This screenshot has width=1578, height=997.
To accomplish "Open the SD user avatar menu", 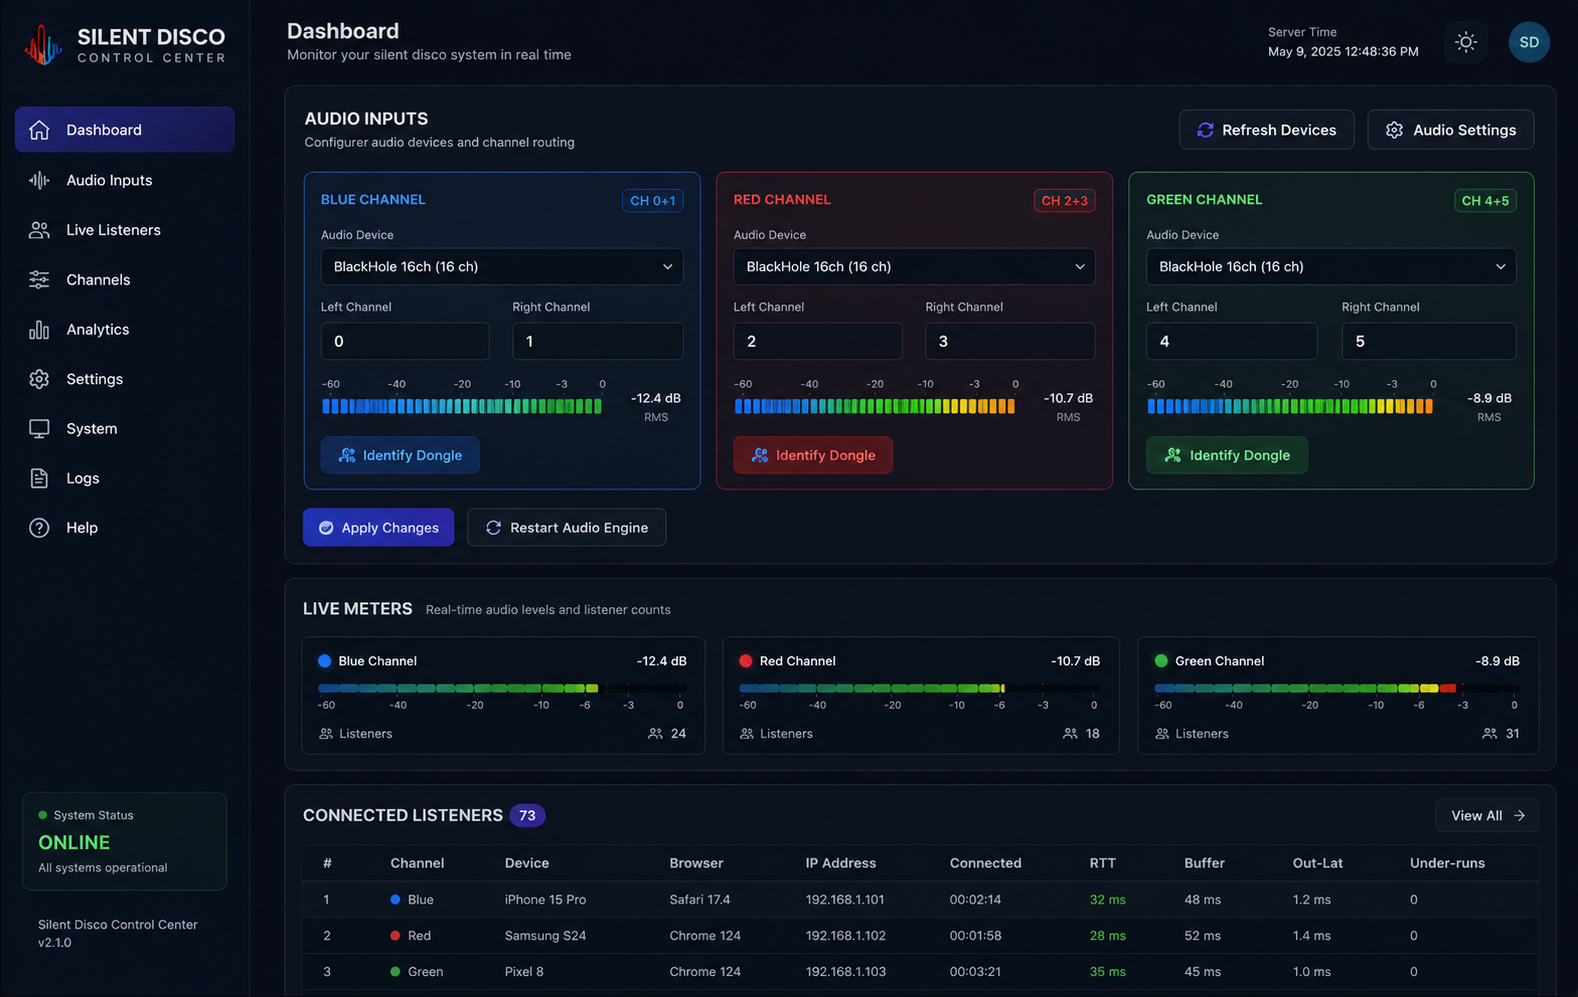I will point(1529,42).
